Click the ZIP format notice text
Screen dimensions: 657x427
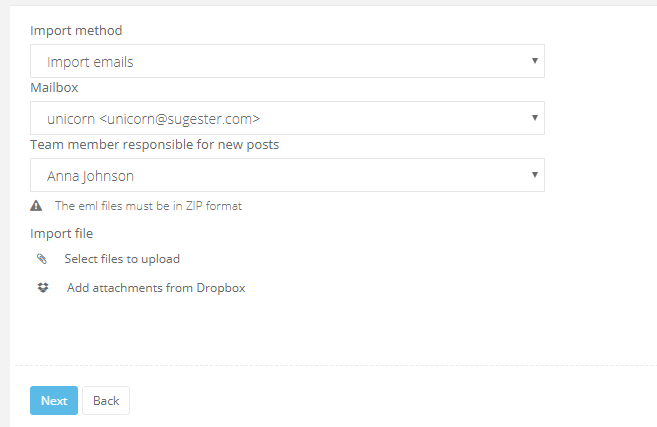pos(148,206)
